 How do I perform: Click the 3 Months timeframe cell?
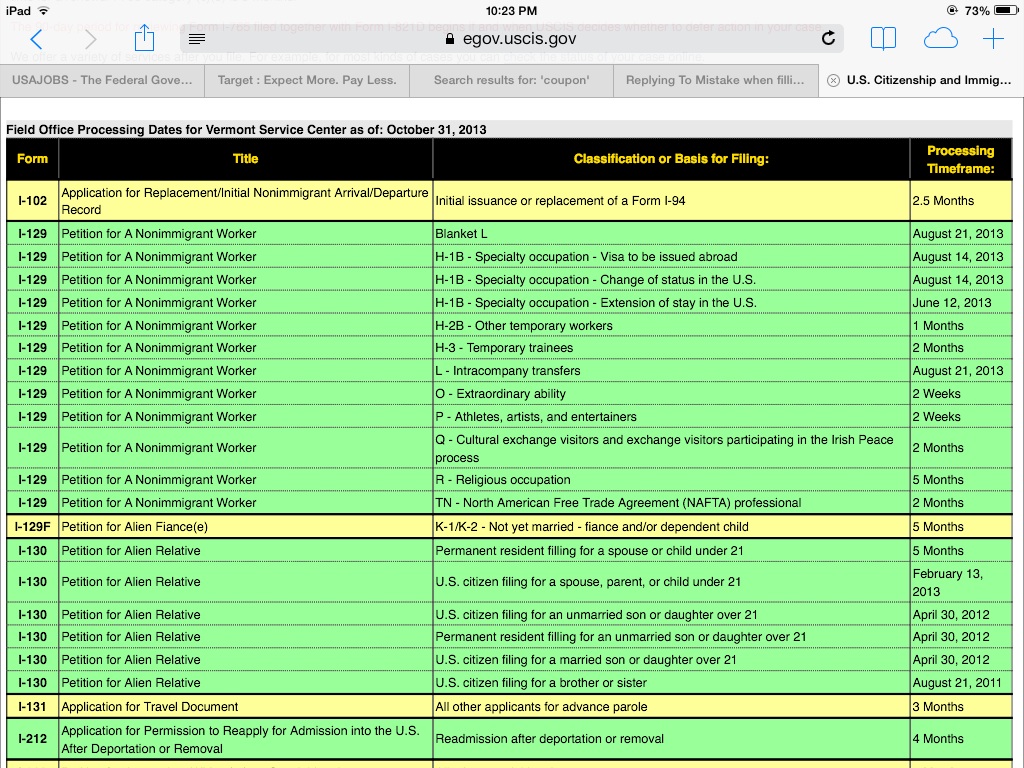tap(961, 707)
